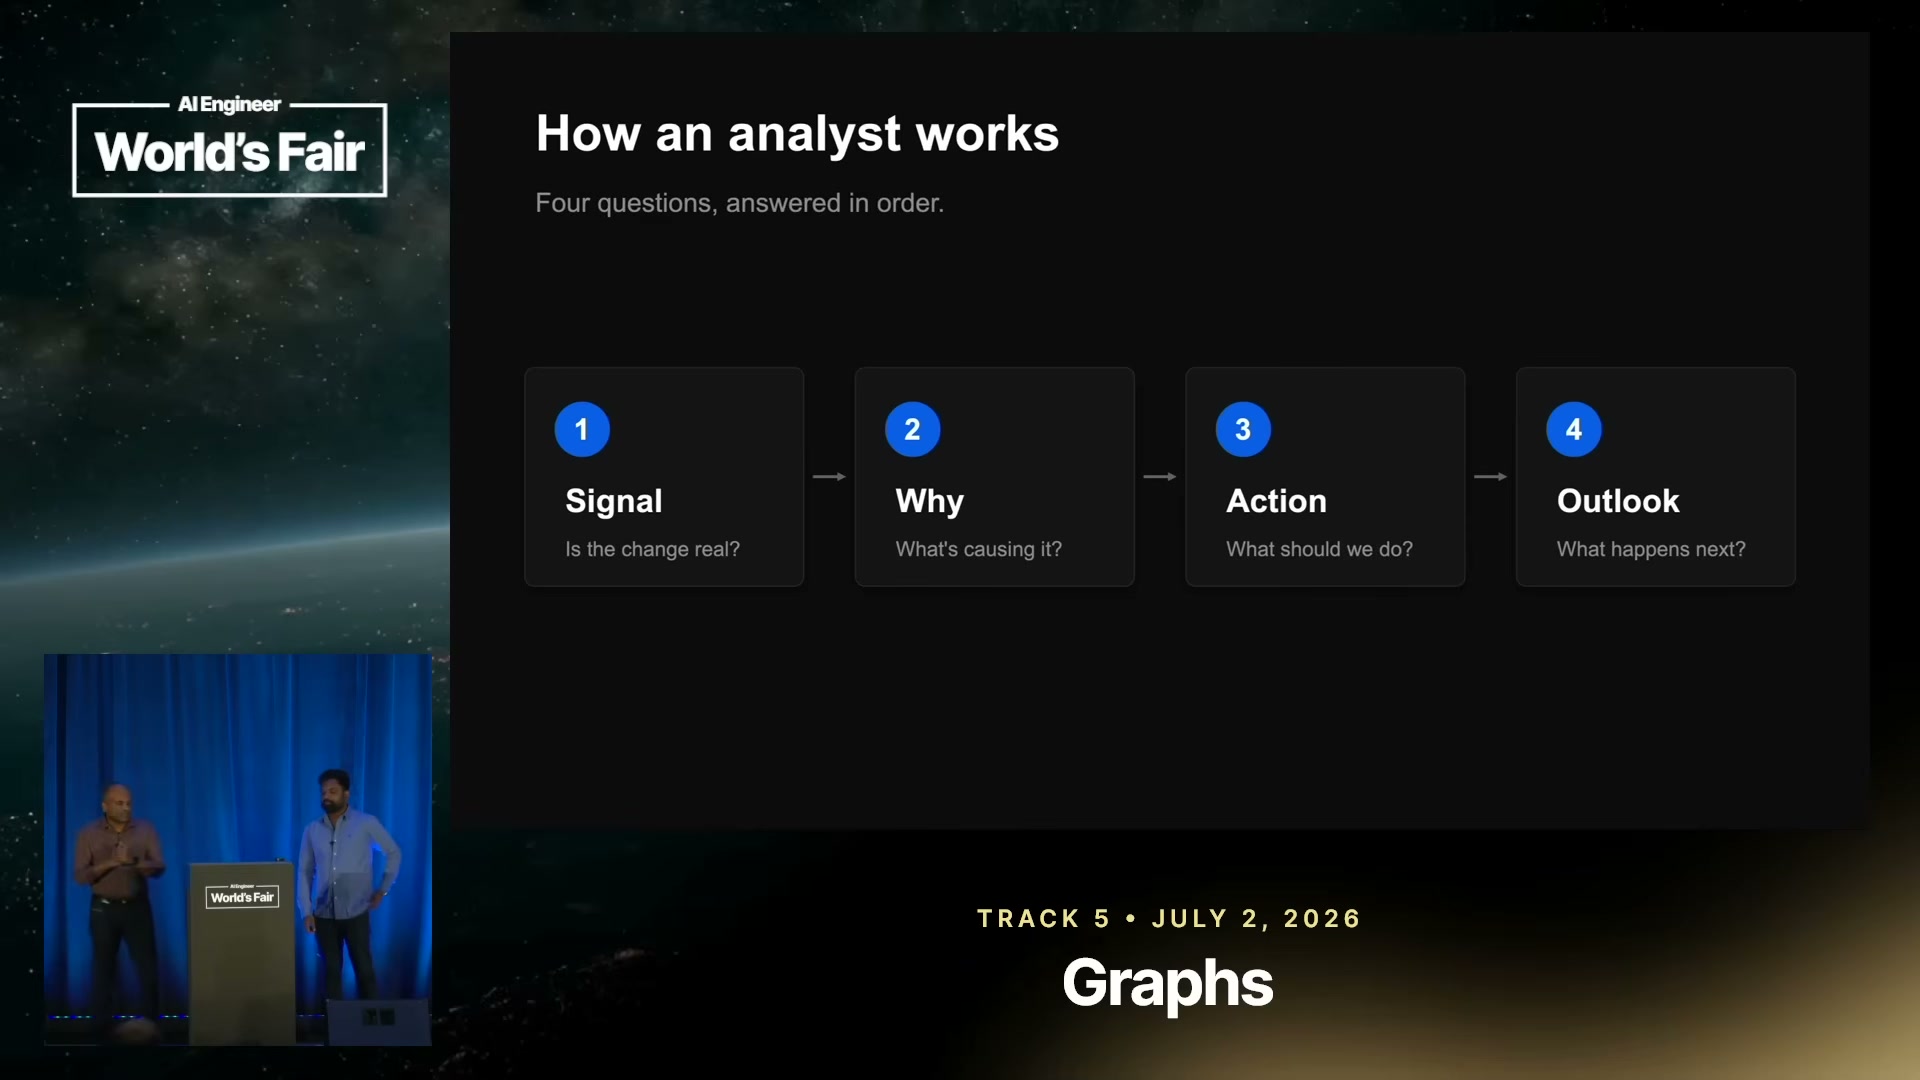Select the Why card heading
The width and height of the screenshot is (1920, 1080).
coord(930,501)
